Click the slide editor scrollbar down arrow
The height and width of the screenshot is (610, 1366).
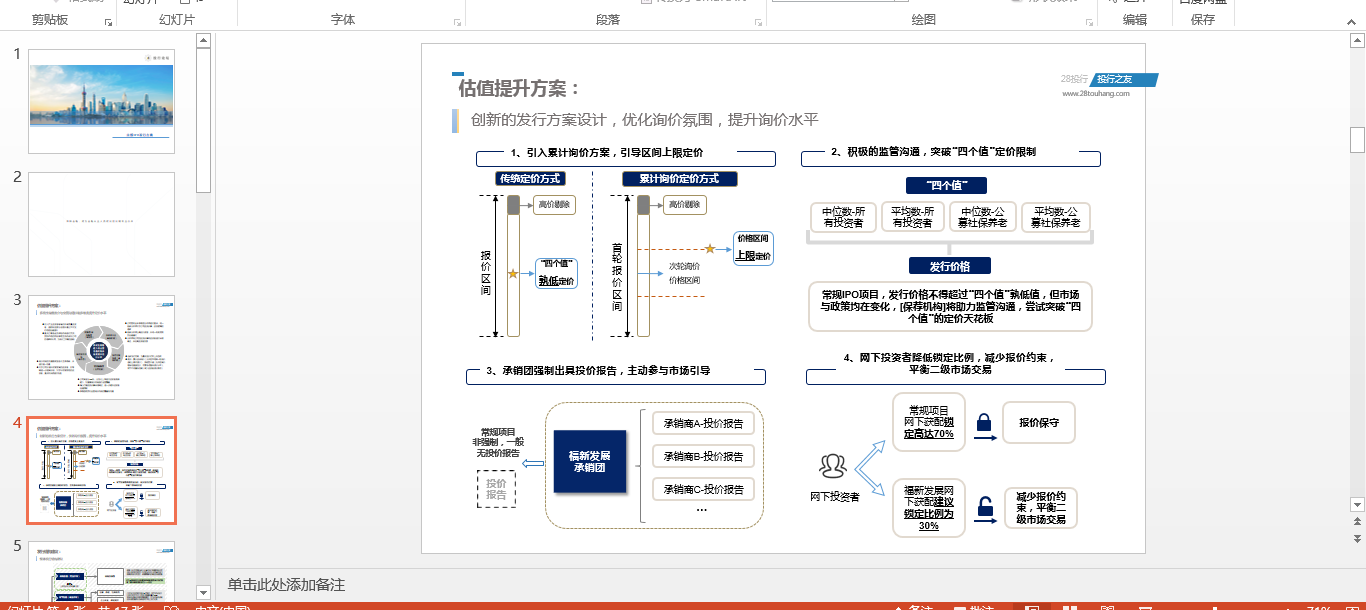1357,506
